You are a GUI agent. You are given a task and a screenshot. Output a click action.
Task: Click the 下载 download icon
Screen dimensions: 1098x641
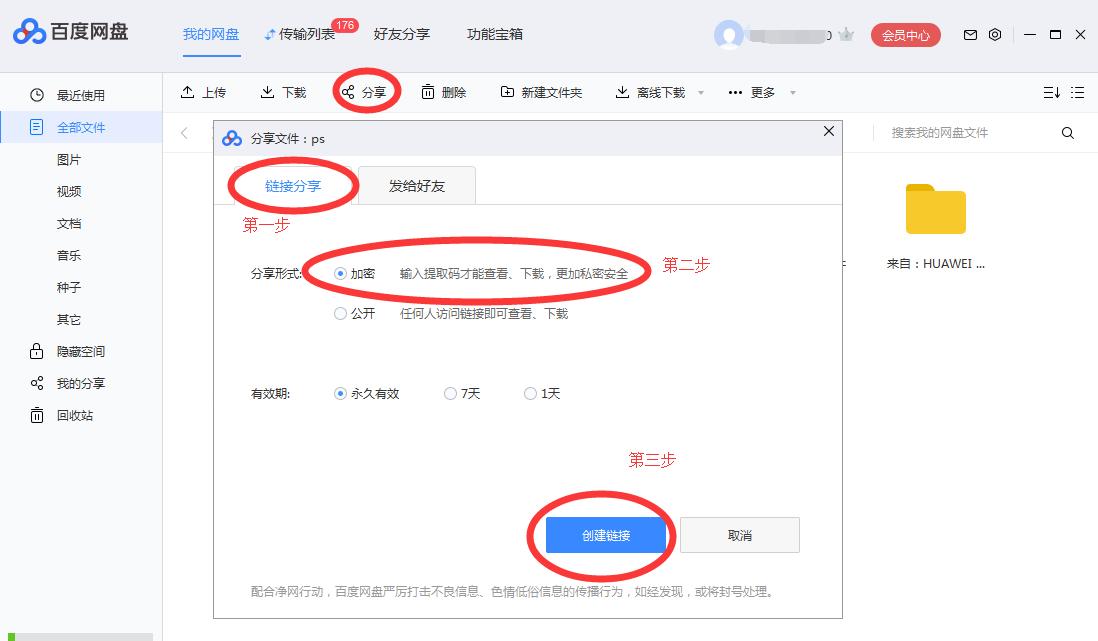click(266, 91)
